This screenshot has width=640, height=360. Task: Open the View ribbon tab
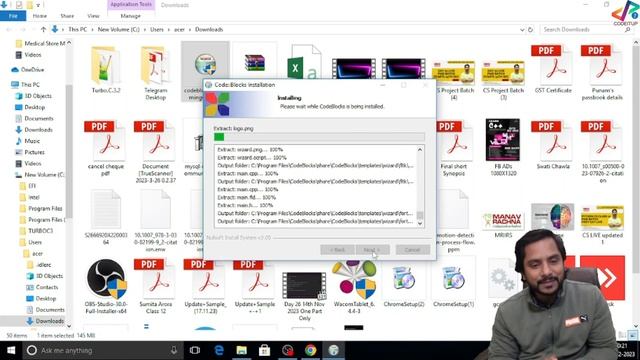click(x=93, y=16)
